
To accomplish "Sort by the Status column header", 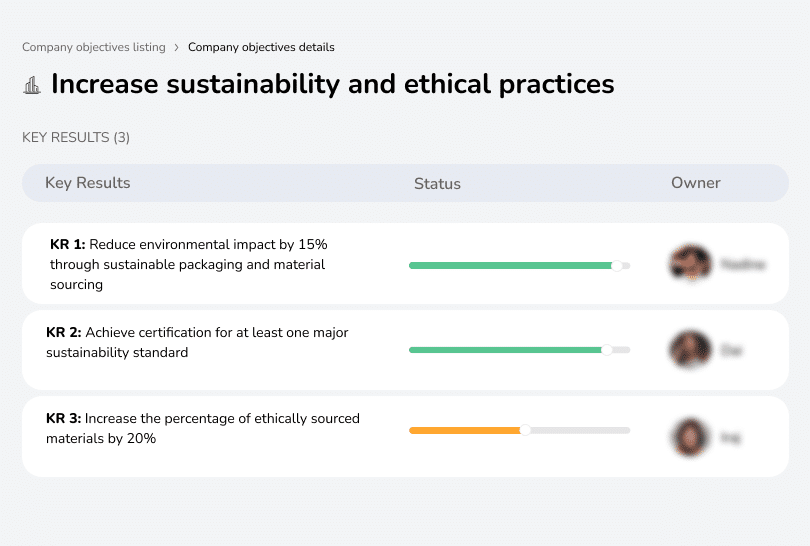I will tap(437, 183).
